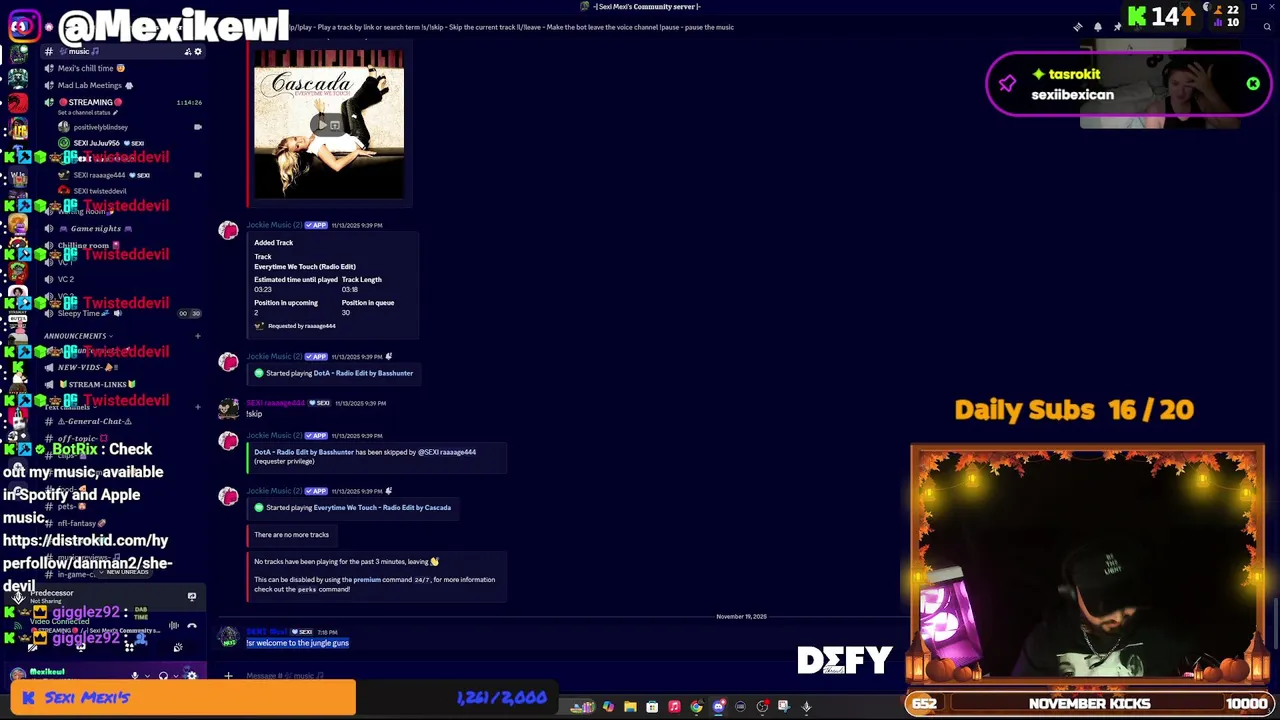Screen dimensions: 1280x720
Task: Open the nfl-fantasy text channel
Action: click(122, 523)
